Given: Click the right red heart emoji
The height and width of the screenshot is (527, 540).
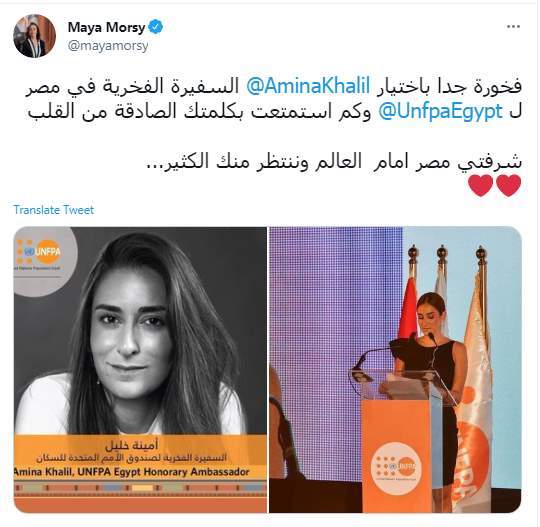Looking at the screenshot, I should [x=509, y=186].
